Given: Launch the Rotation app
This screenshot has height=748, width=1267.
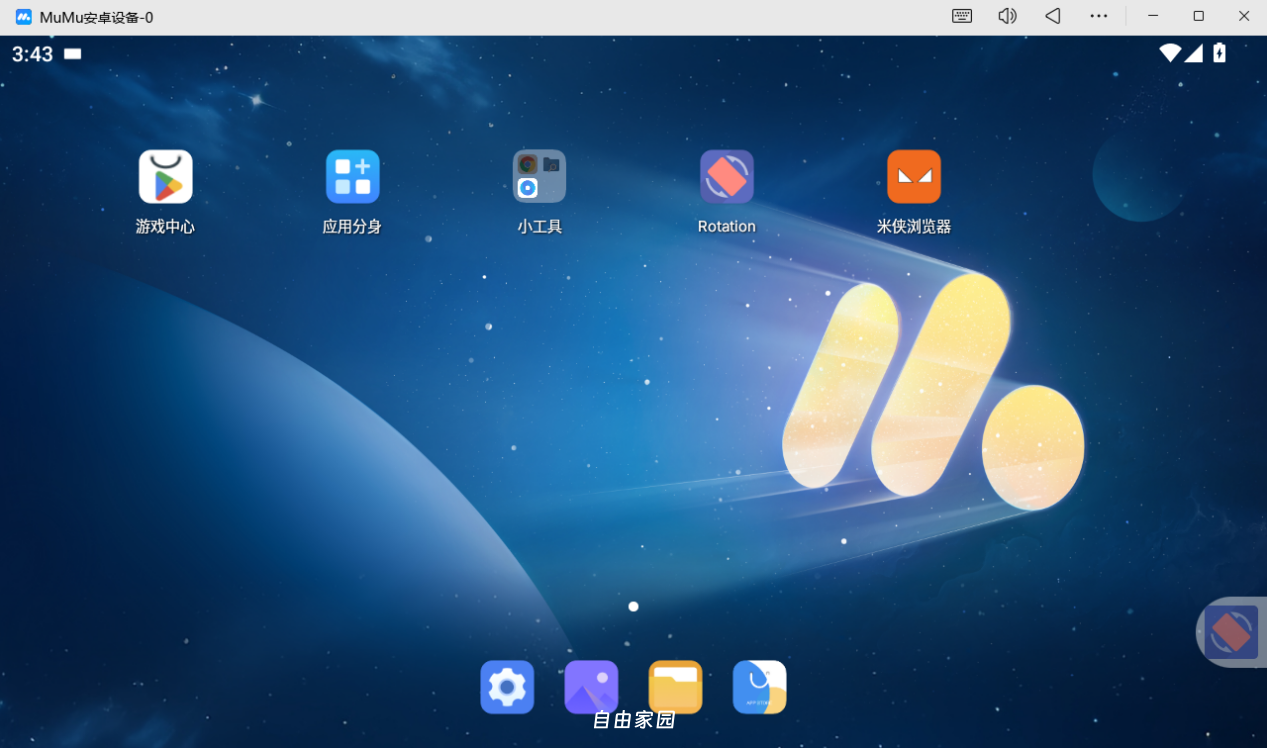Looking at the screenshot, I should [x=726, y=176].
